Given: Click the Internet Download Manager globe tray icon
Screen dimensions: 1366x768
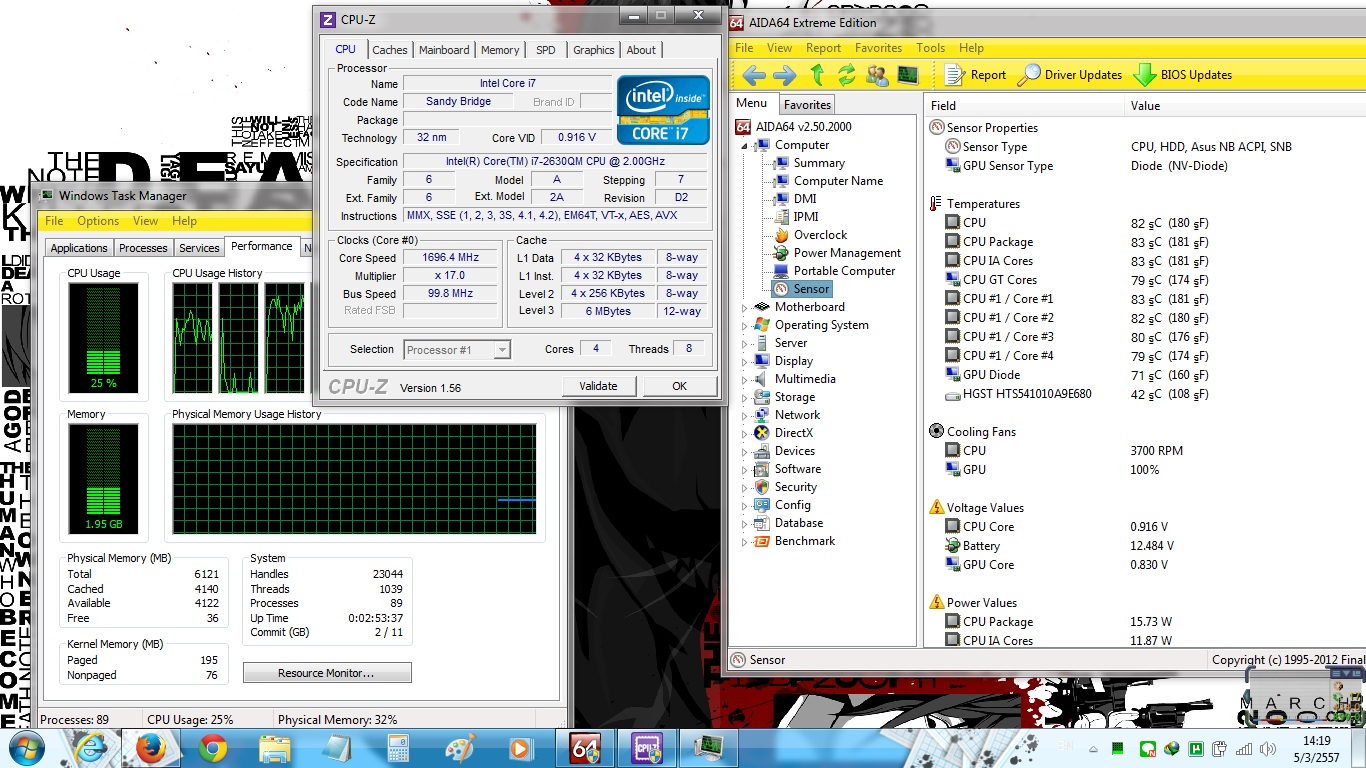Looking at the screenshot, I should pyautogui.click(x=1171, y=748).
